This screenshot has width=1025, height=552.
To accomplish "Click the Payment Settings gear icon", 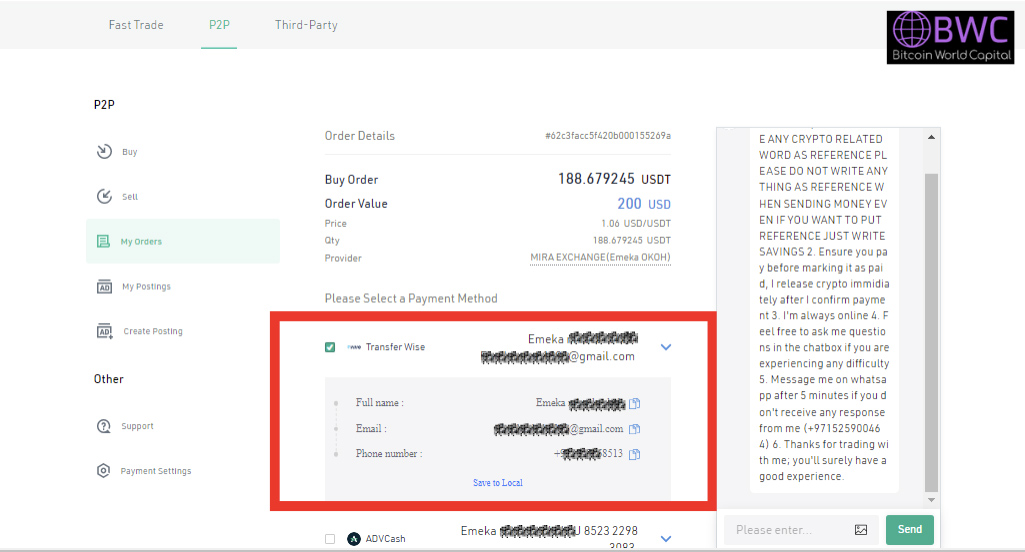I will click(103, 471).
